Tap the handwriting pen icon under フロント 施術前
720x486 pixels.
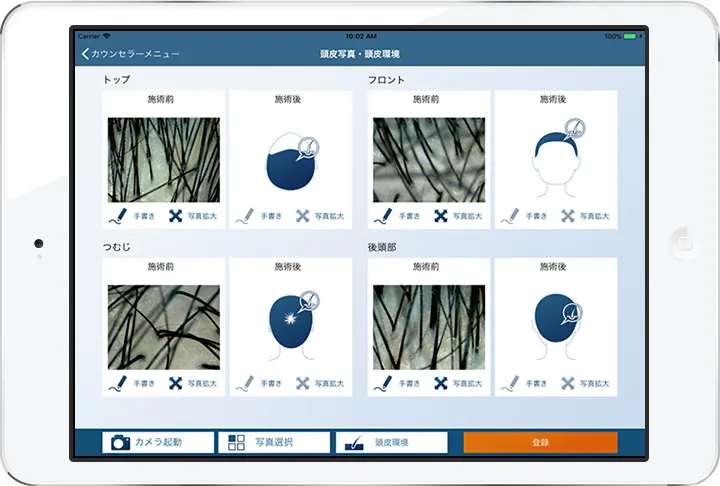tap(383, 215)
